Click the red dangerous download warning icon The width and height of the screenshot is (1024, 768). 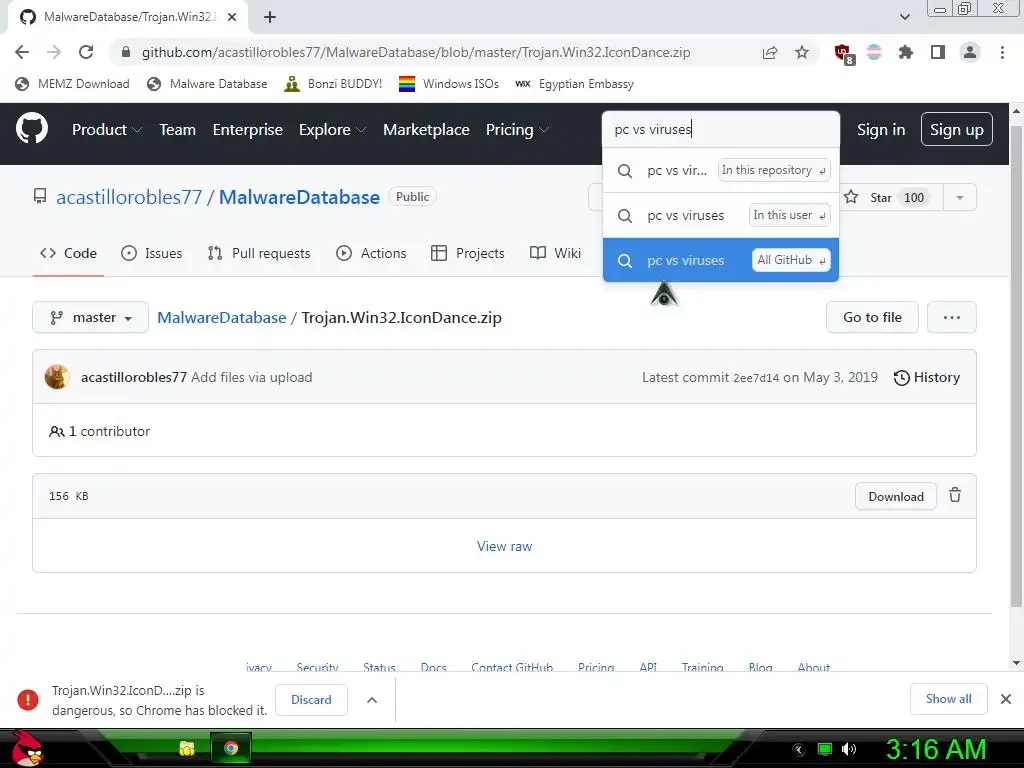[28, 699]
